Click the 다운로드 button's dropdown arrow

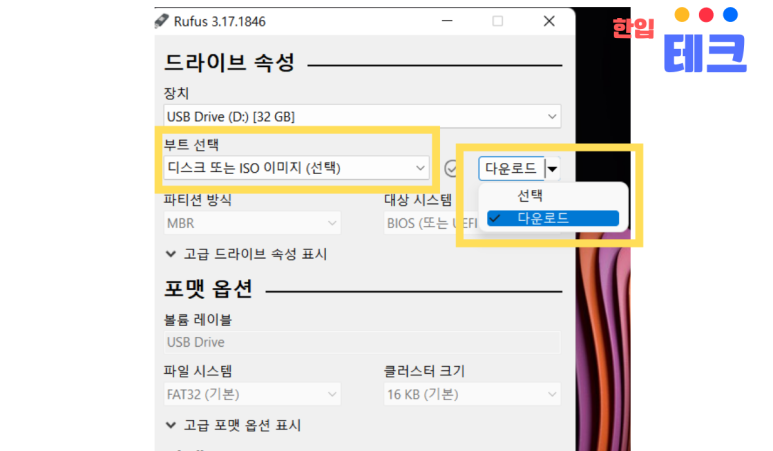pos(552,169)
